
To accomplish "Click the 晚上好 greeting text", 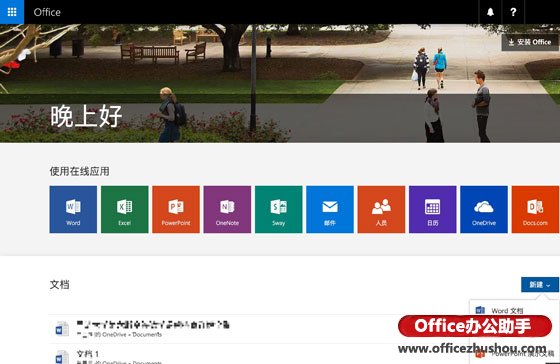I will tap(86, 116).
